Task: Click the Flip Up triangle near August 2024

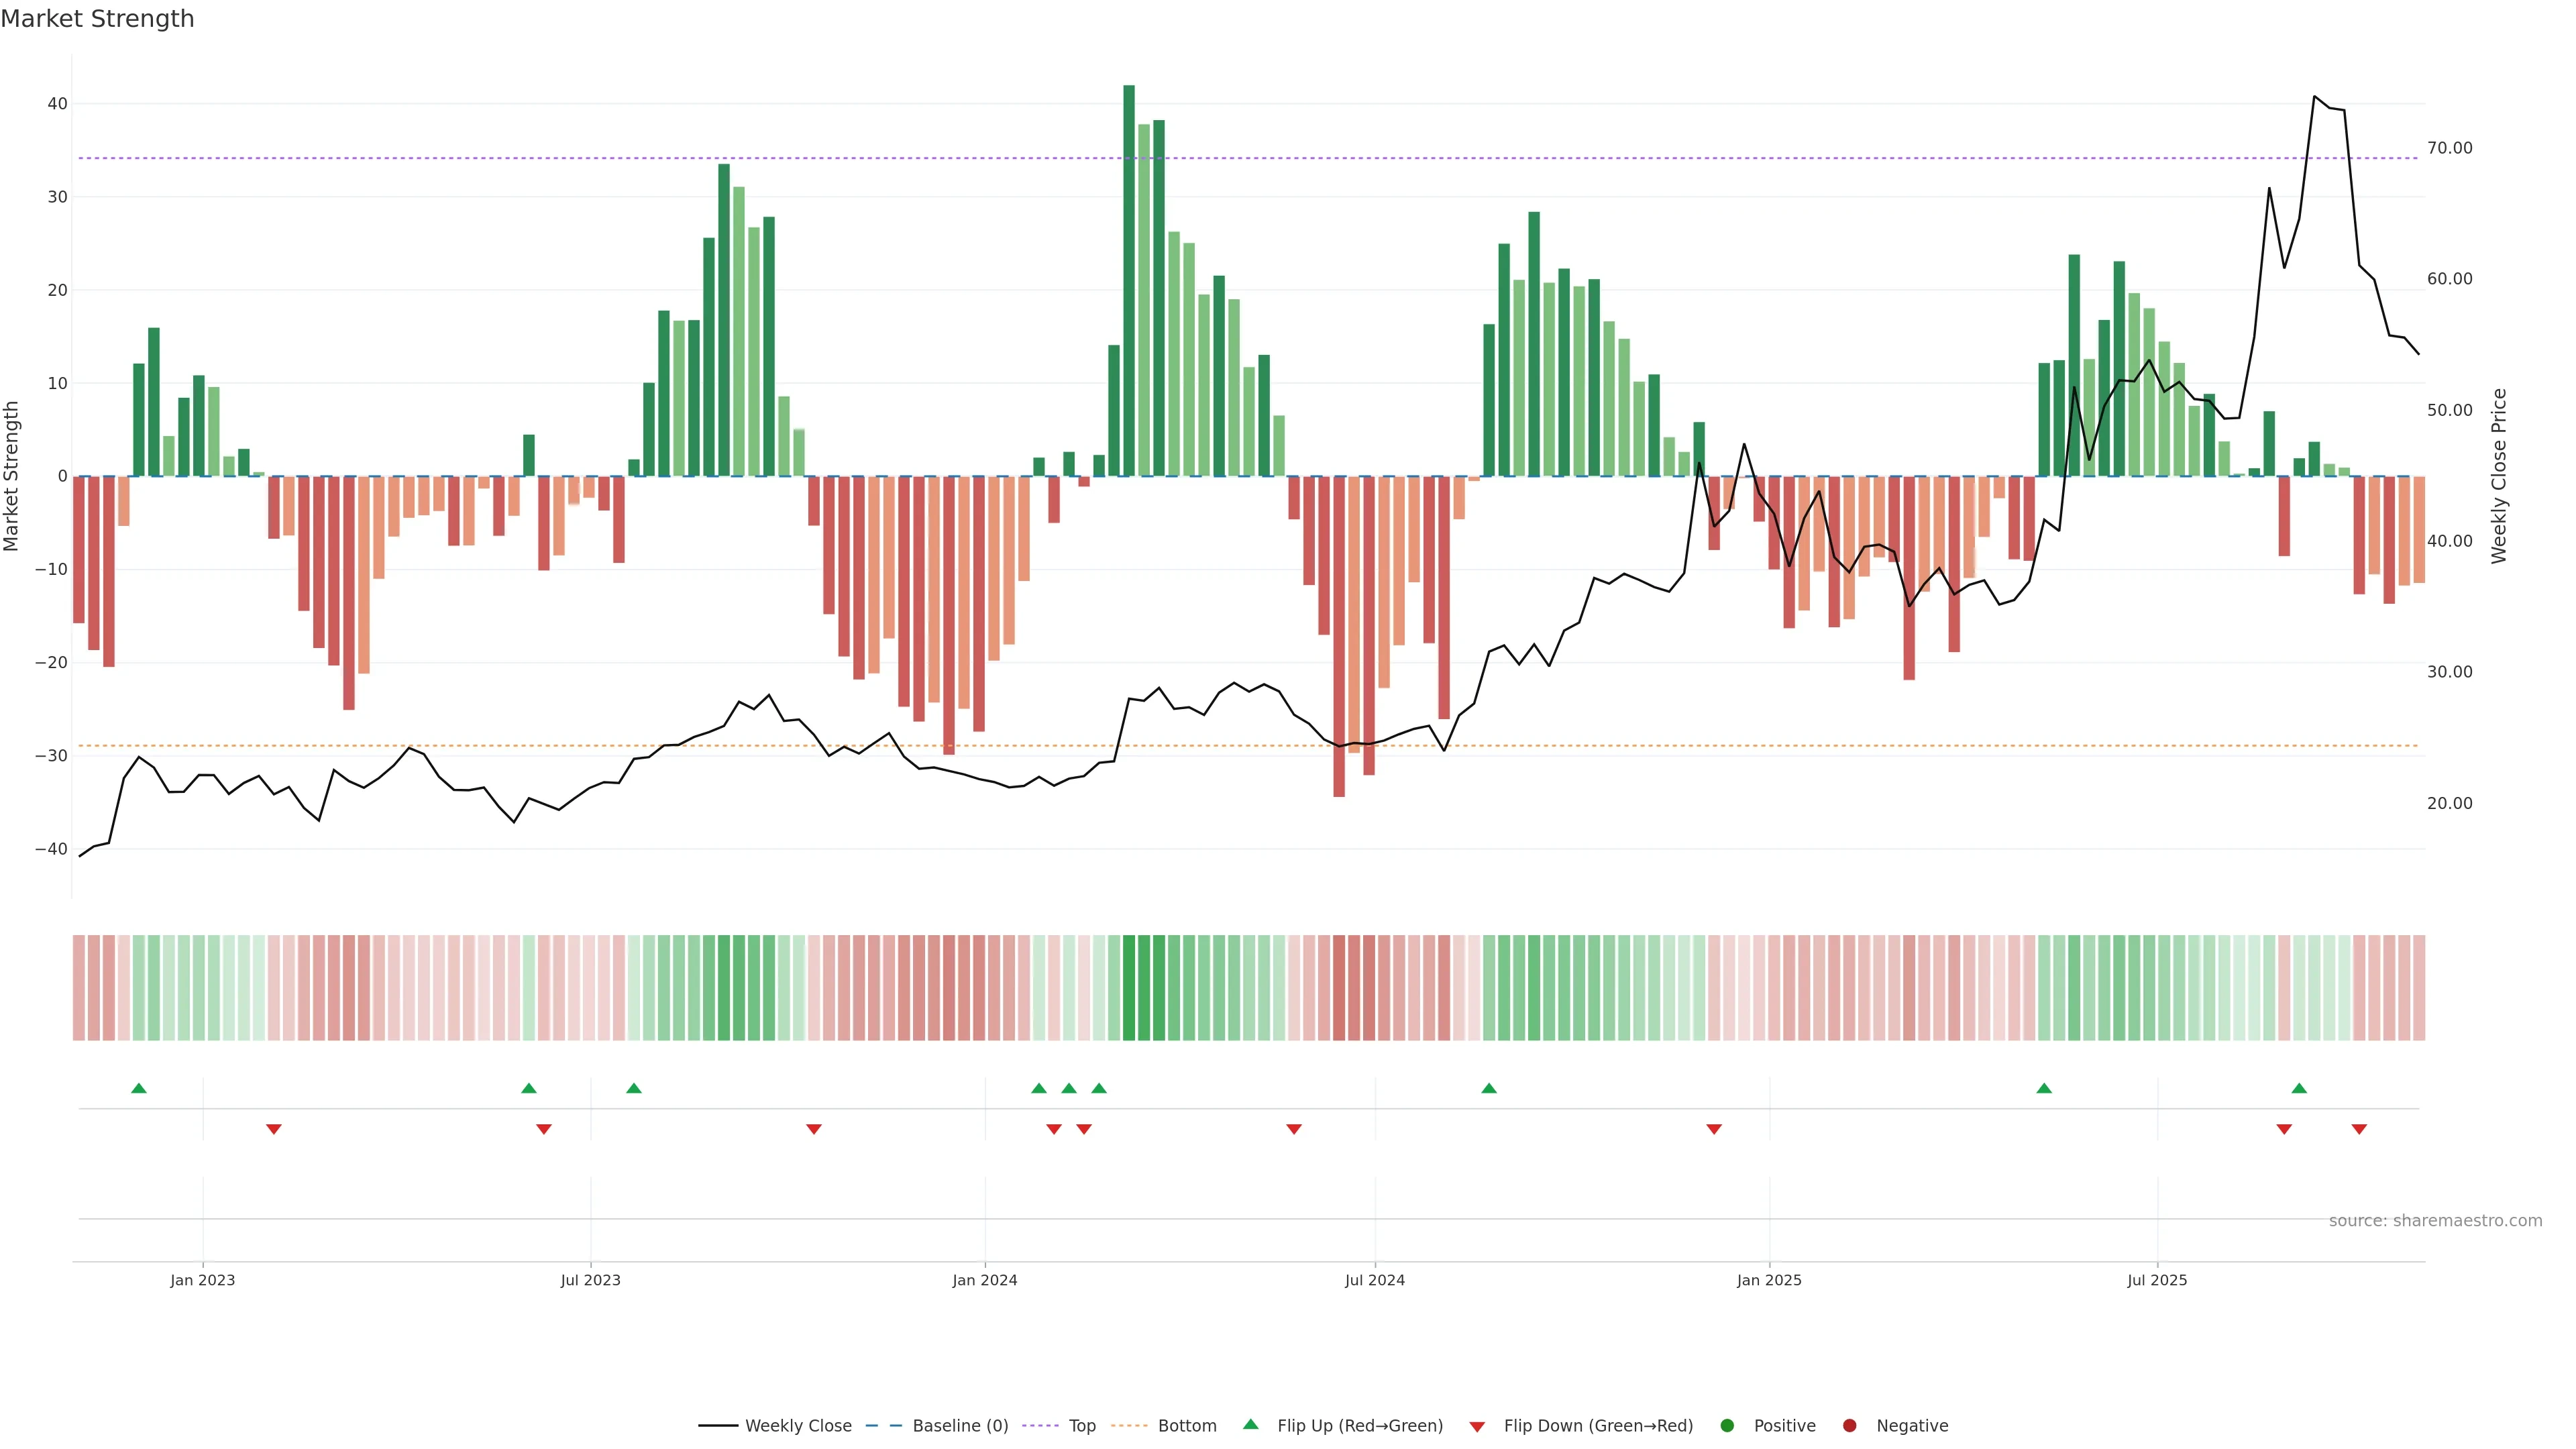Action: click(x=1489, y=1088)
